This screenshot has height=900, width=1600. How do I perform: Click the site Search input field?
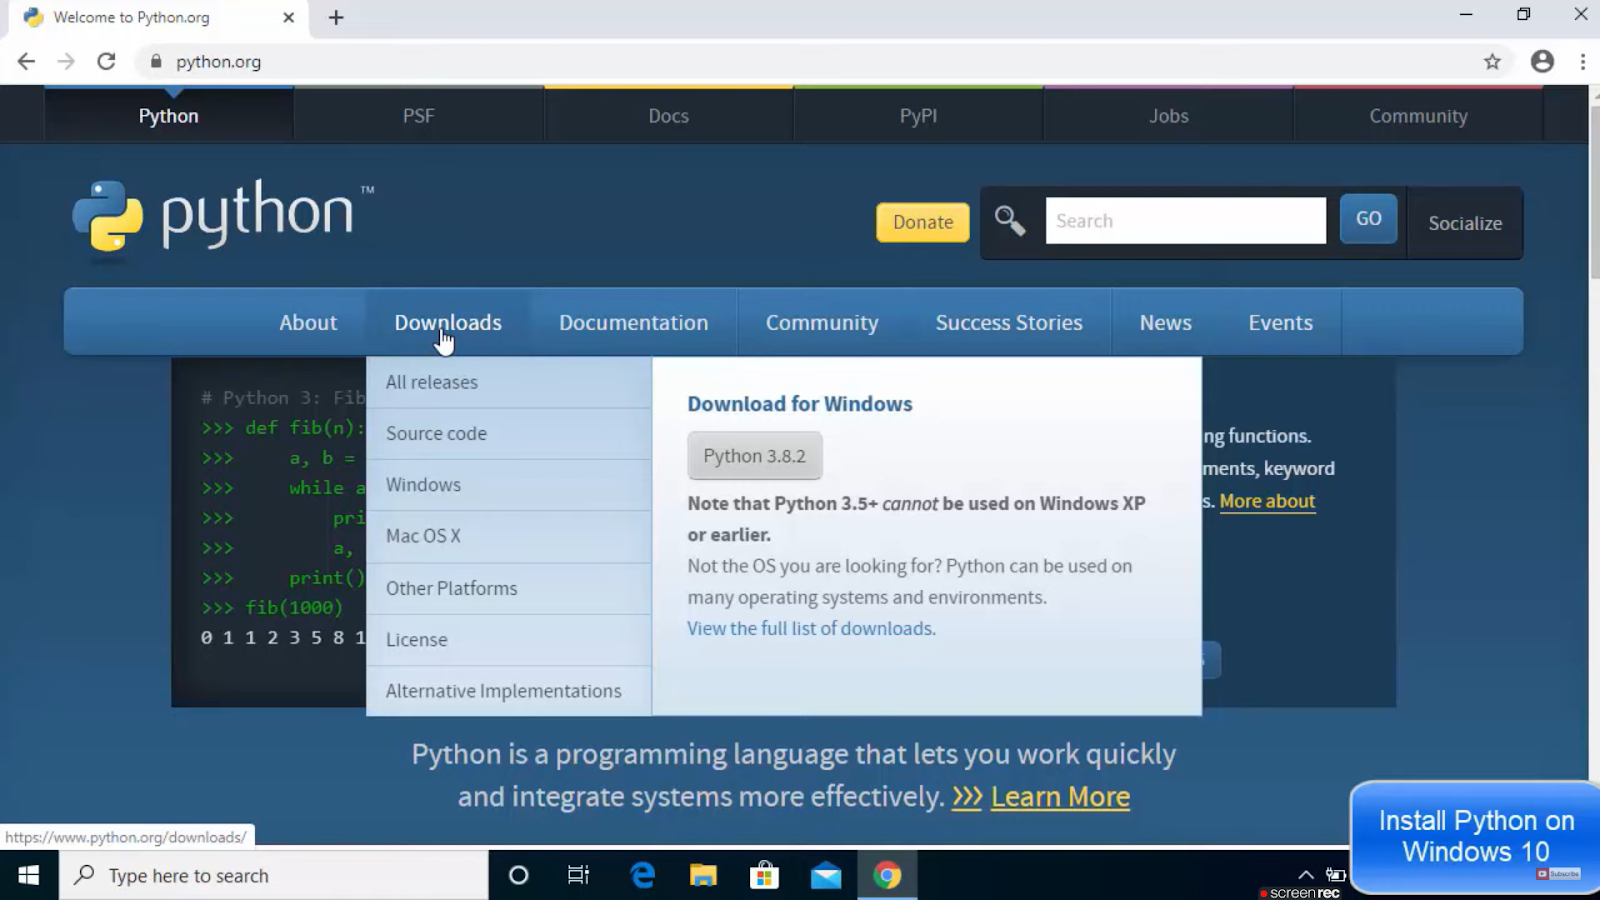[1186, 220]
